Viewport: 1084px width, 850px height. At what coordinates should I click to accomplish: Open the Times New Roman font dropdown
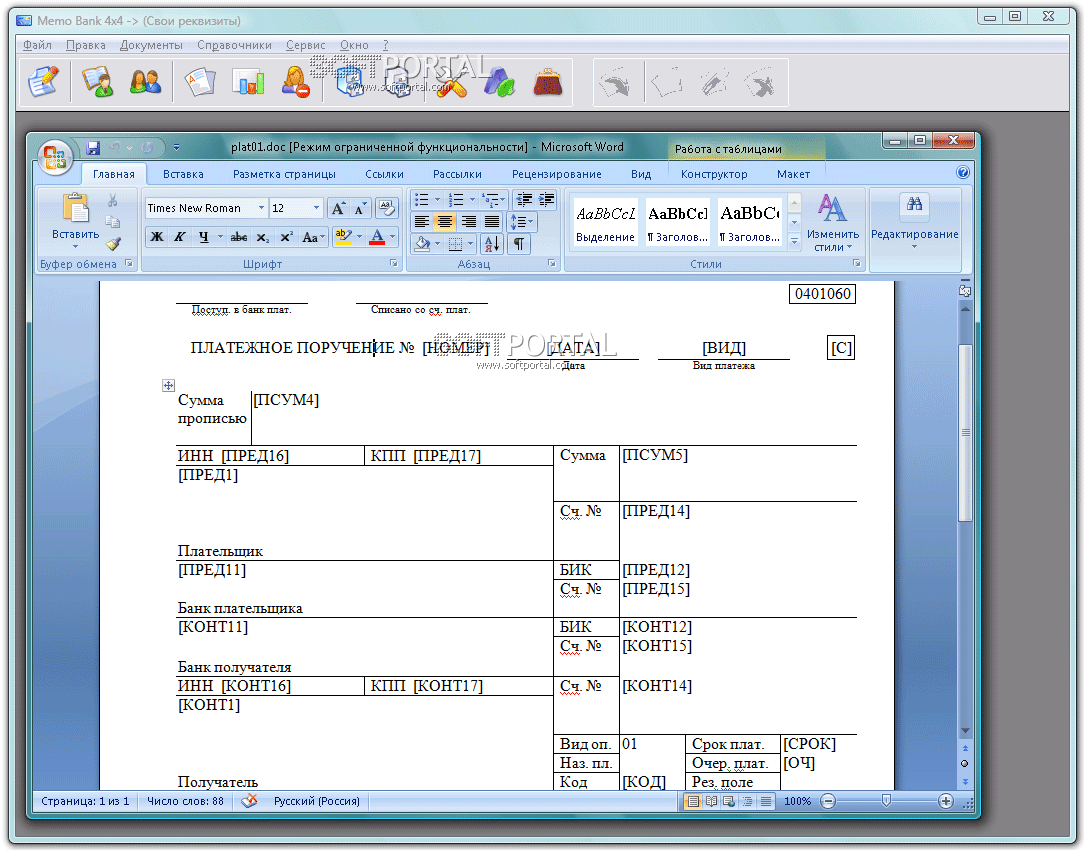(x=261, y=208)
